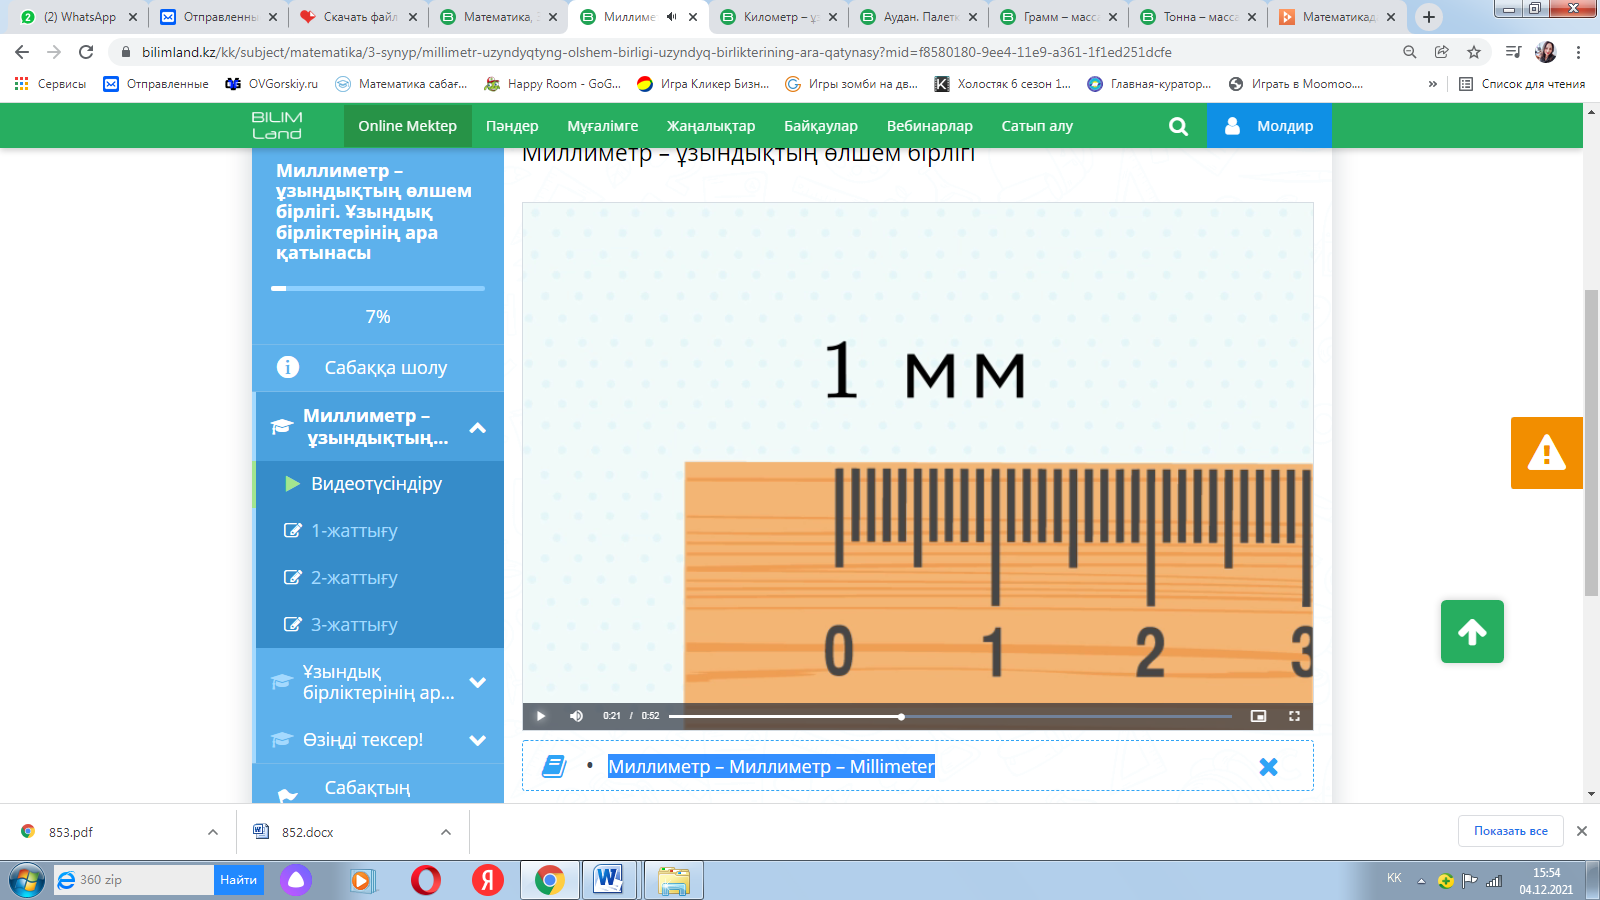Click the address bar URL
The height and width of the screenshot is (900, 1600).
click(x=656, y=52)
